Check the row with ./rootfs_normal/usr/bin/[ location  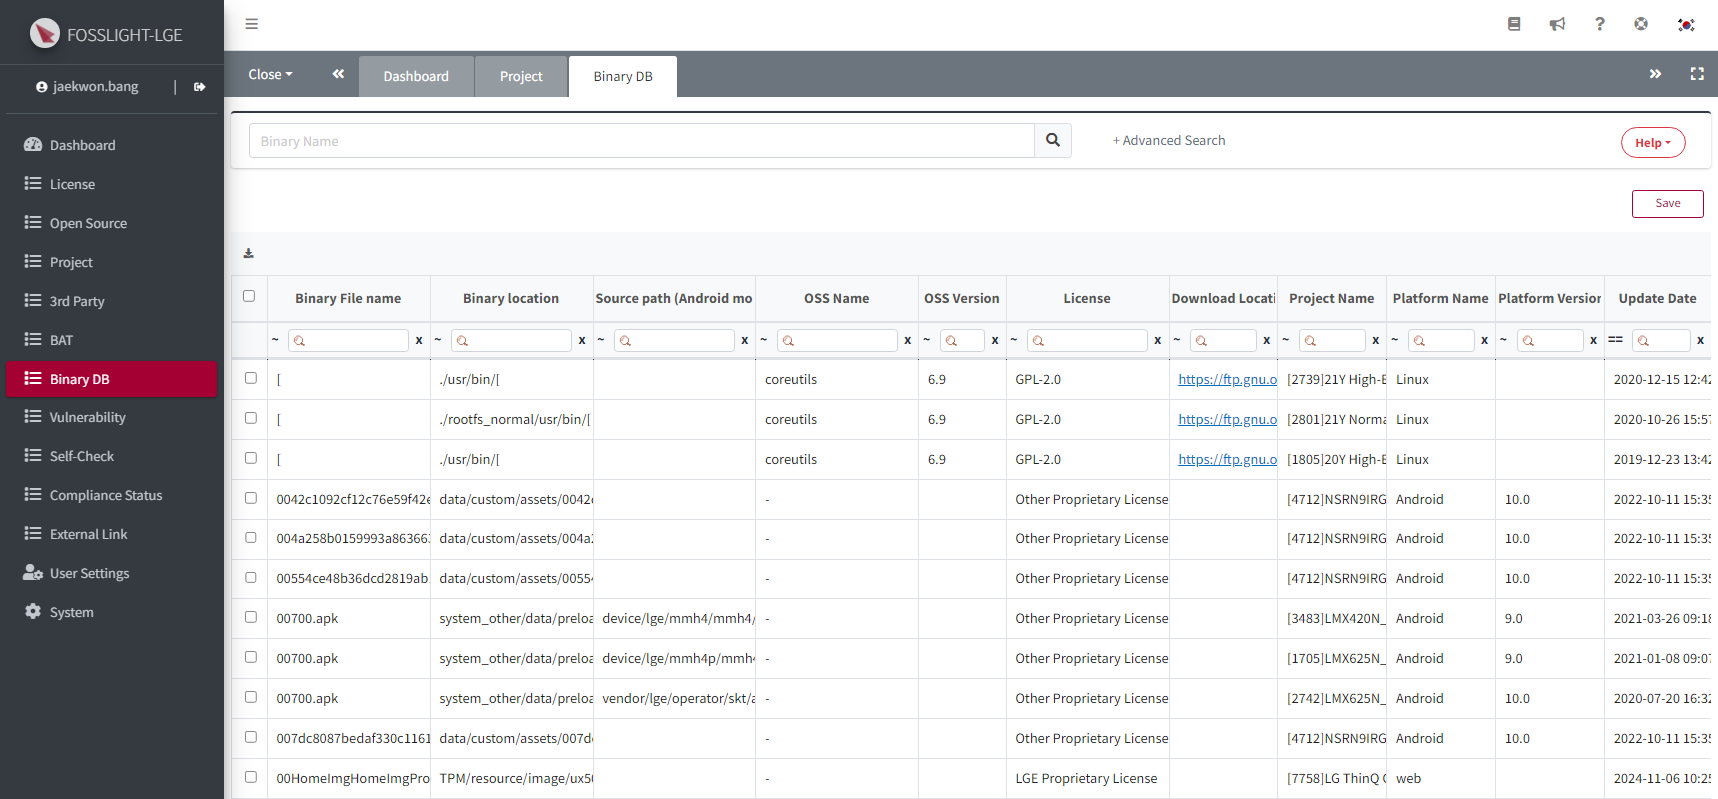[251, 418]
